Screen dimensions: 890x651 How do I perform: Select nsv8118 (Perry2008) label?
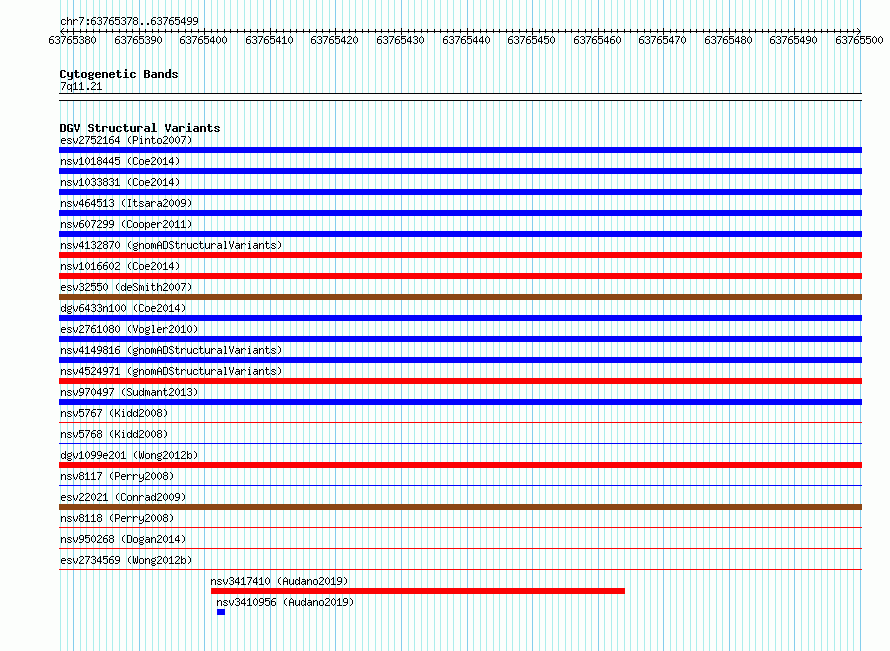pos(117,518)
